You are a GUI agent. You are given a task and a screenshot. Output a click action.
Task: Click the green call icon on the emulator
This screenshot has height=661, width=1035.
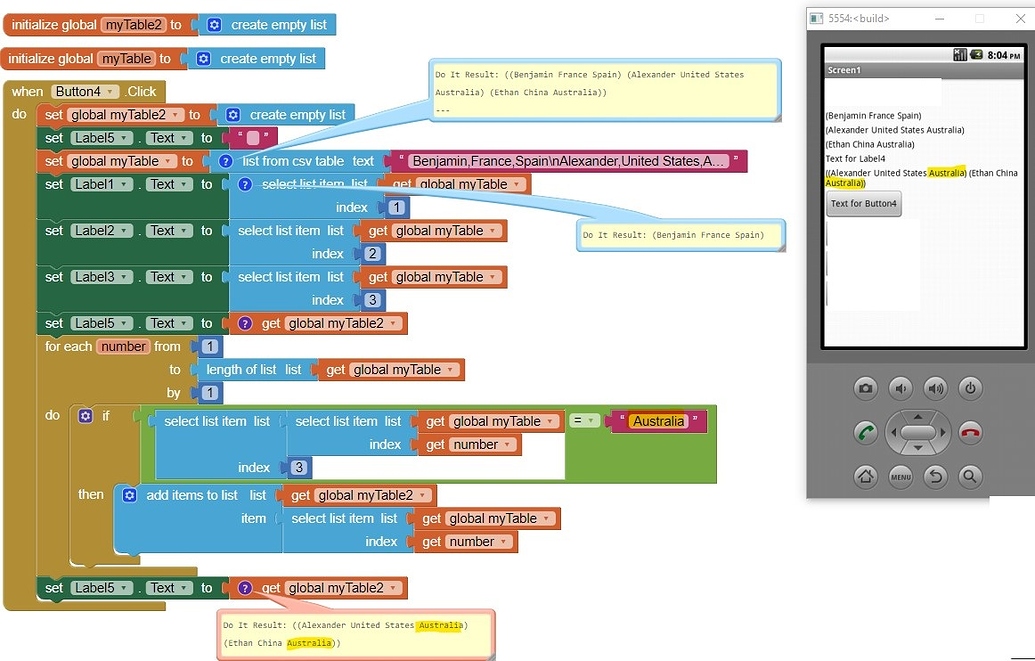868,433
